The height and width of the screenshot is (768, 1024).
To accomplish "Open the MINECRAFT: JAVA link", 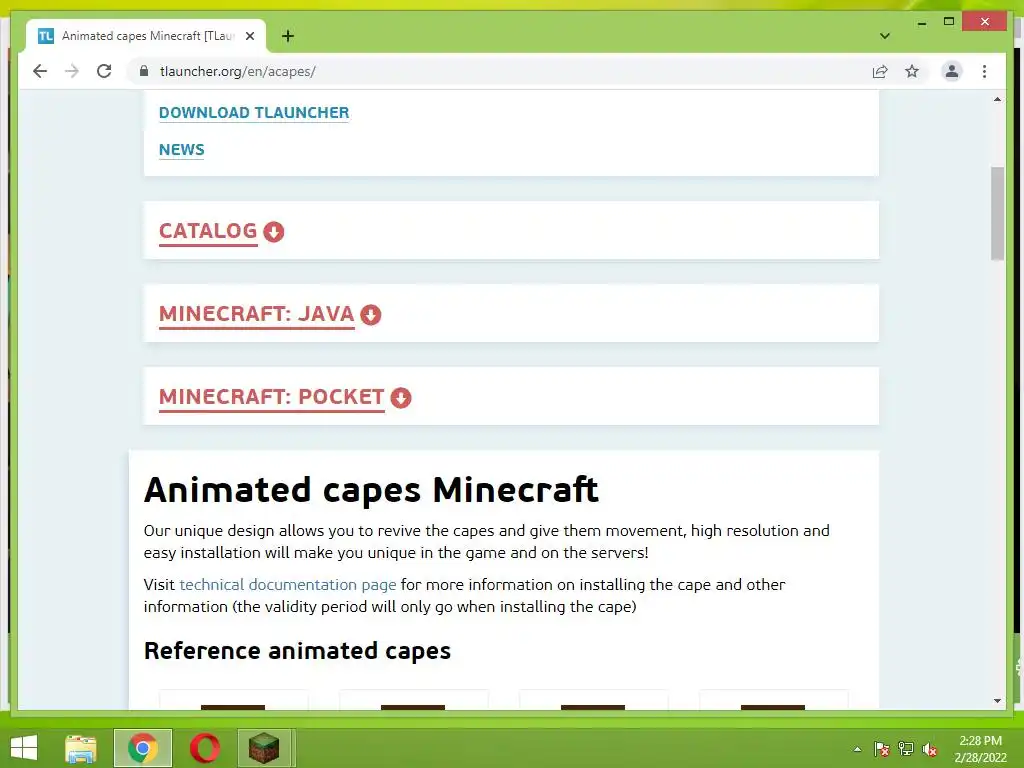I will pos(257,314).
